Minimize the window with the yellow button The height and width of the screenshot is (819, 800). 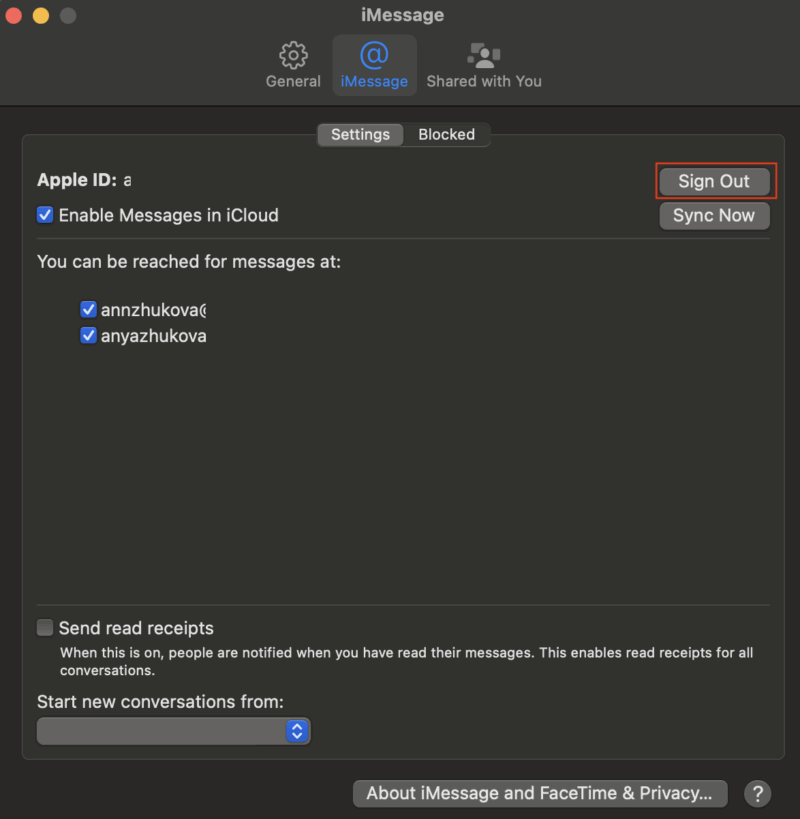41,16
